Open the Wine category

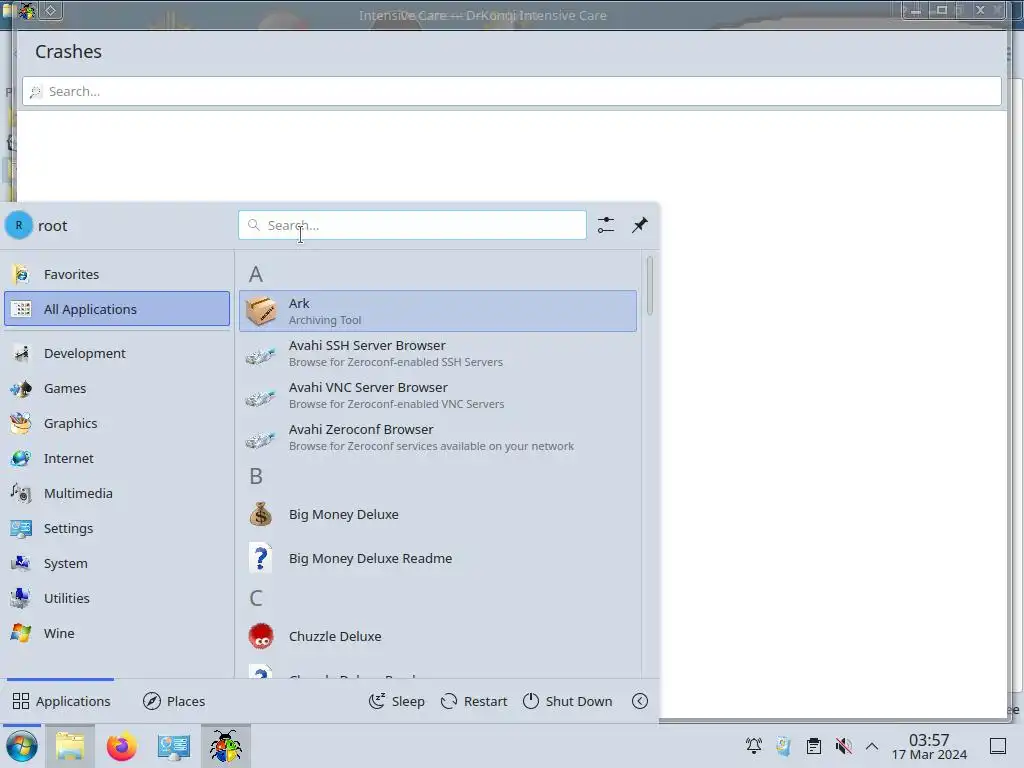[117, 633]
